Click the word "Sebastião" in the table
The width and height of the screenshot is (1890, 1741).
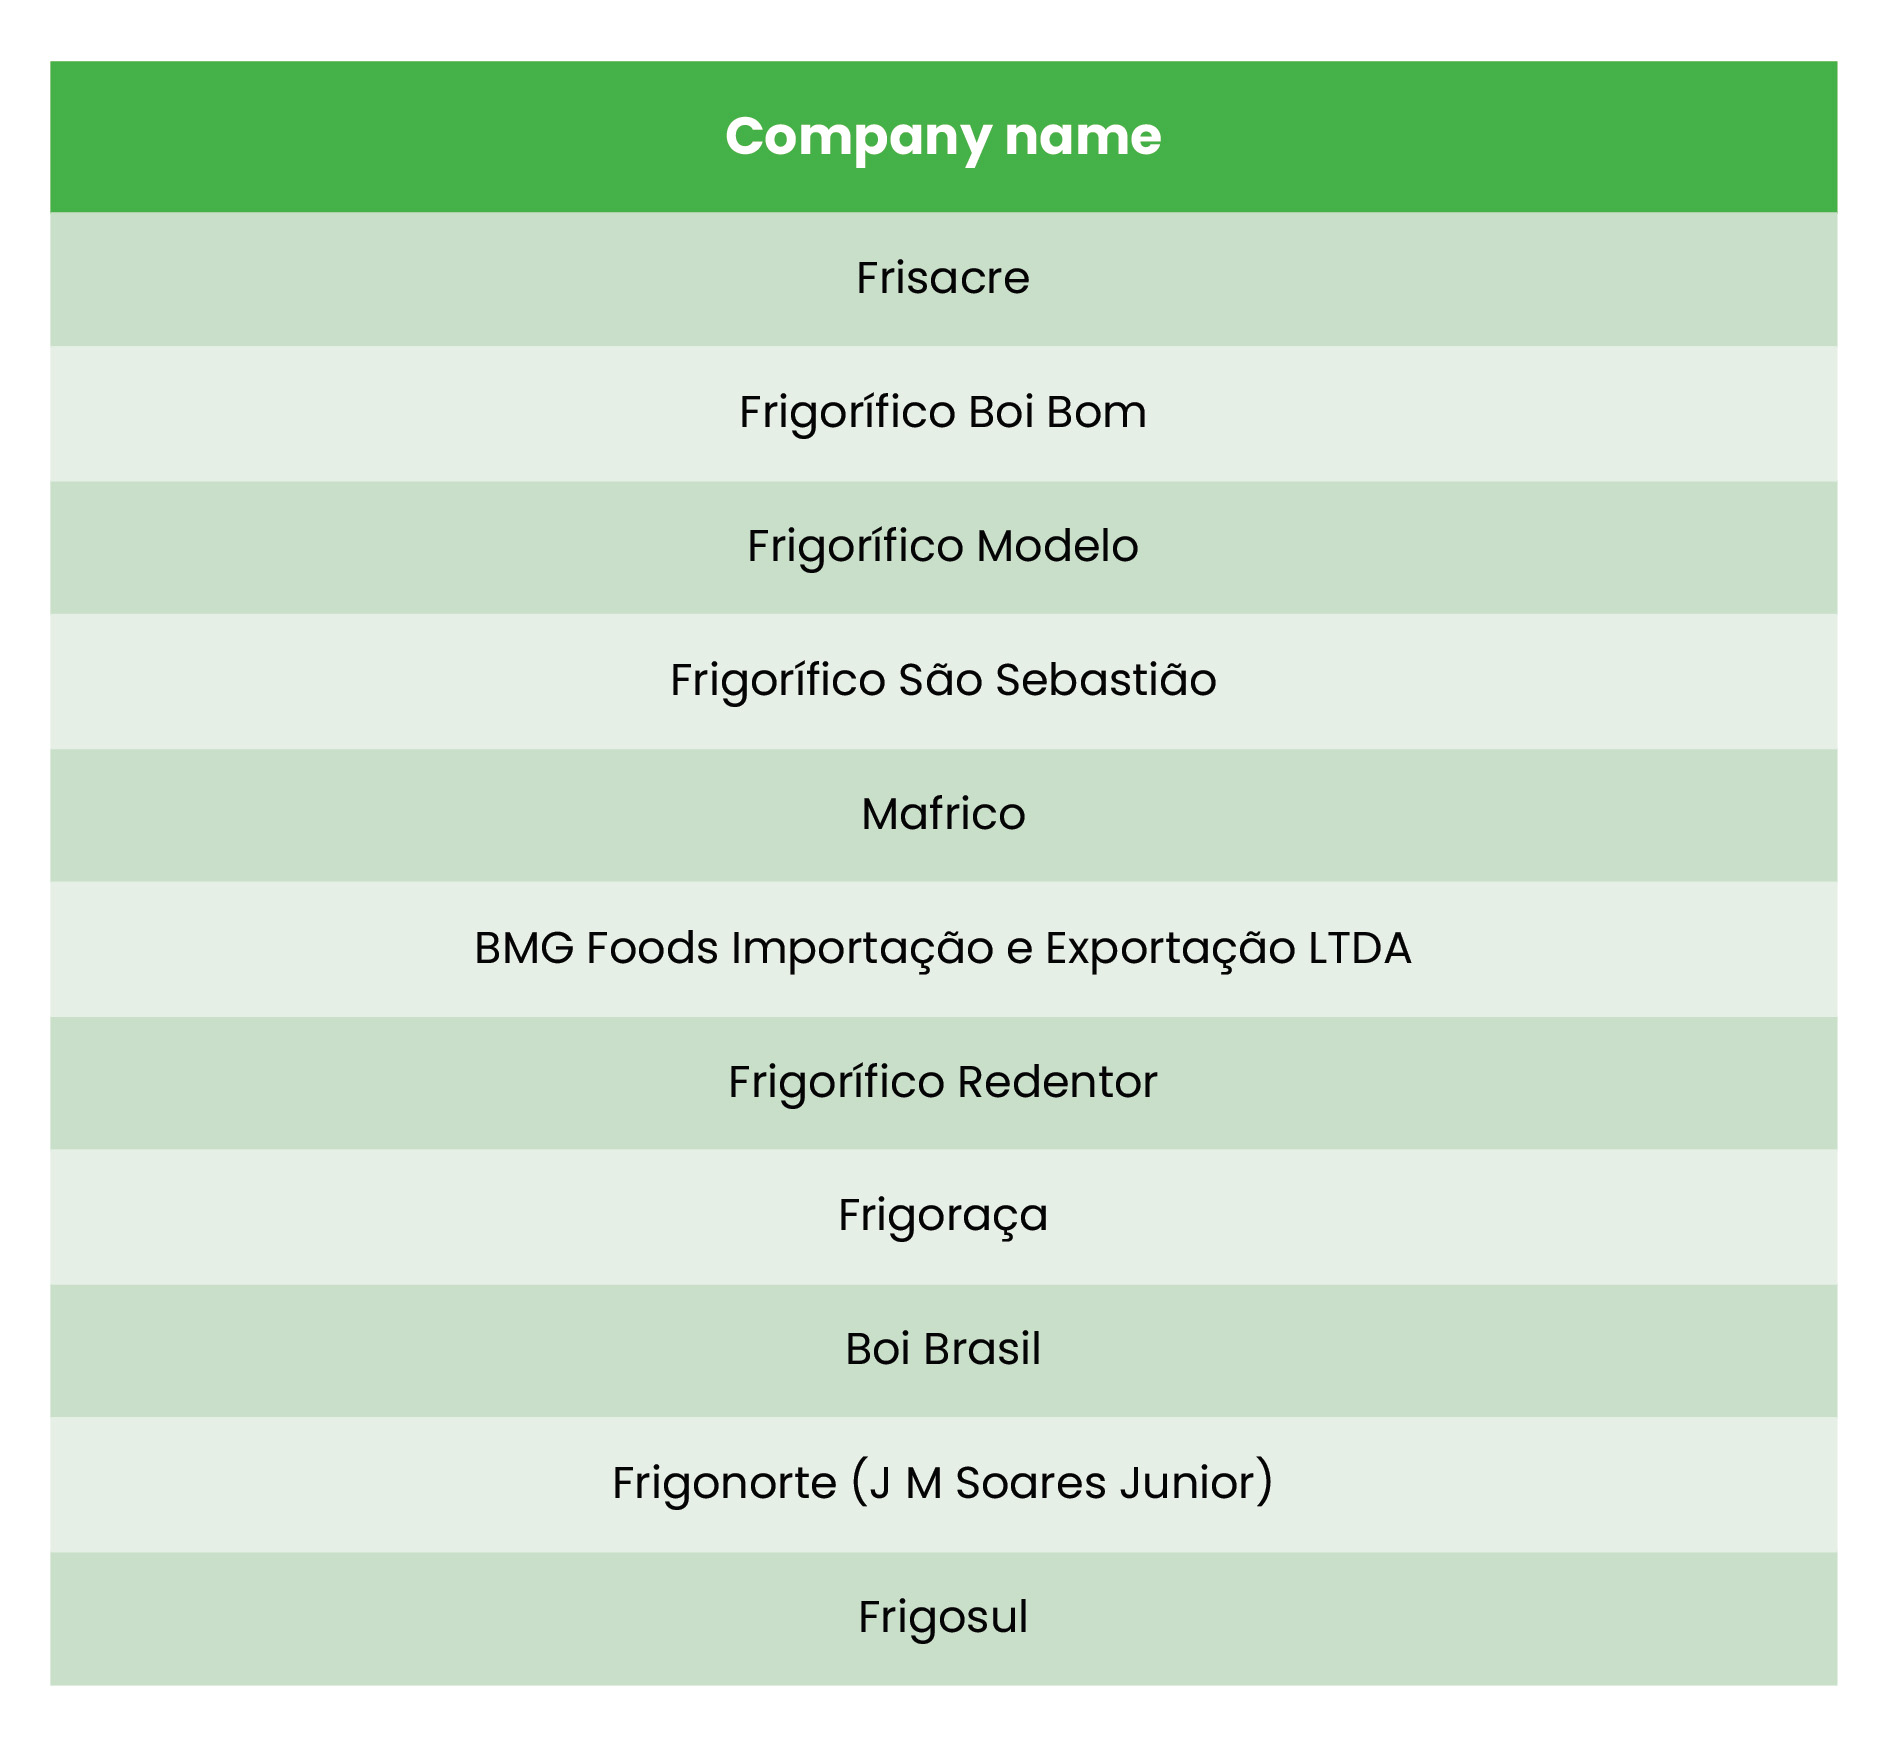tap(1105, 680)
